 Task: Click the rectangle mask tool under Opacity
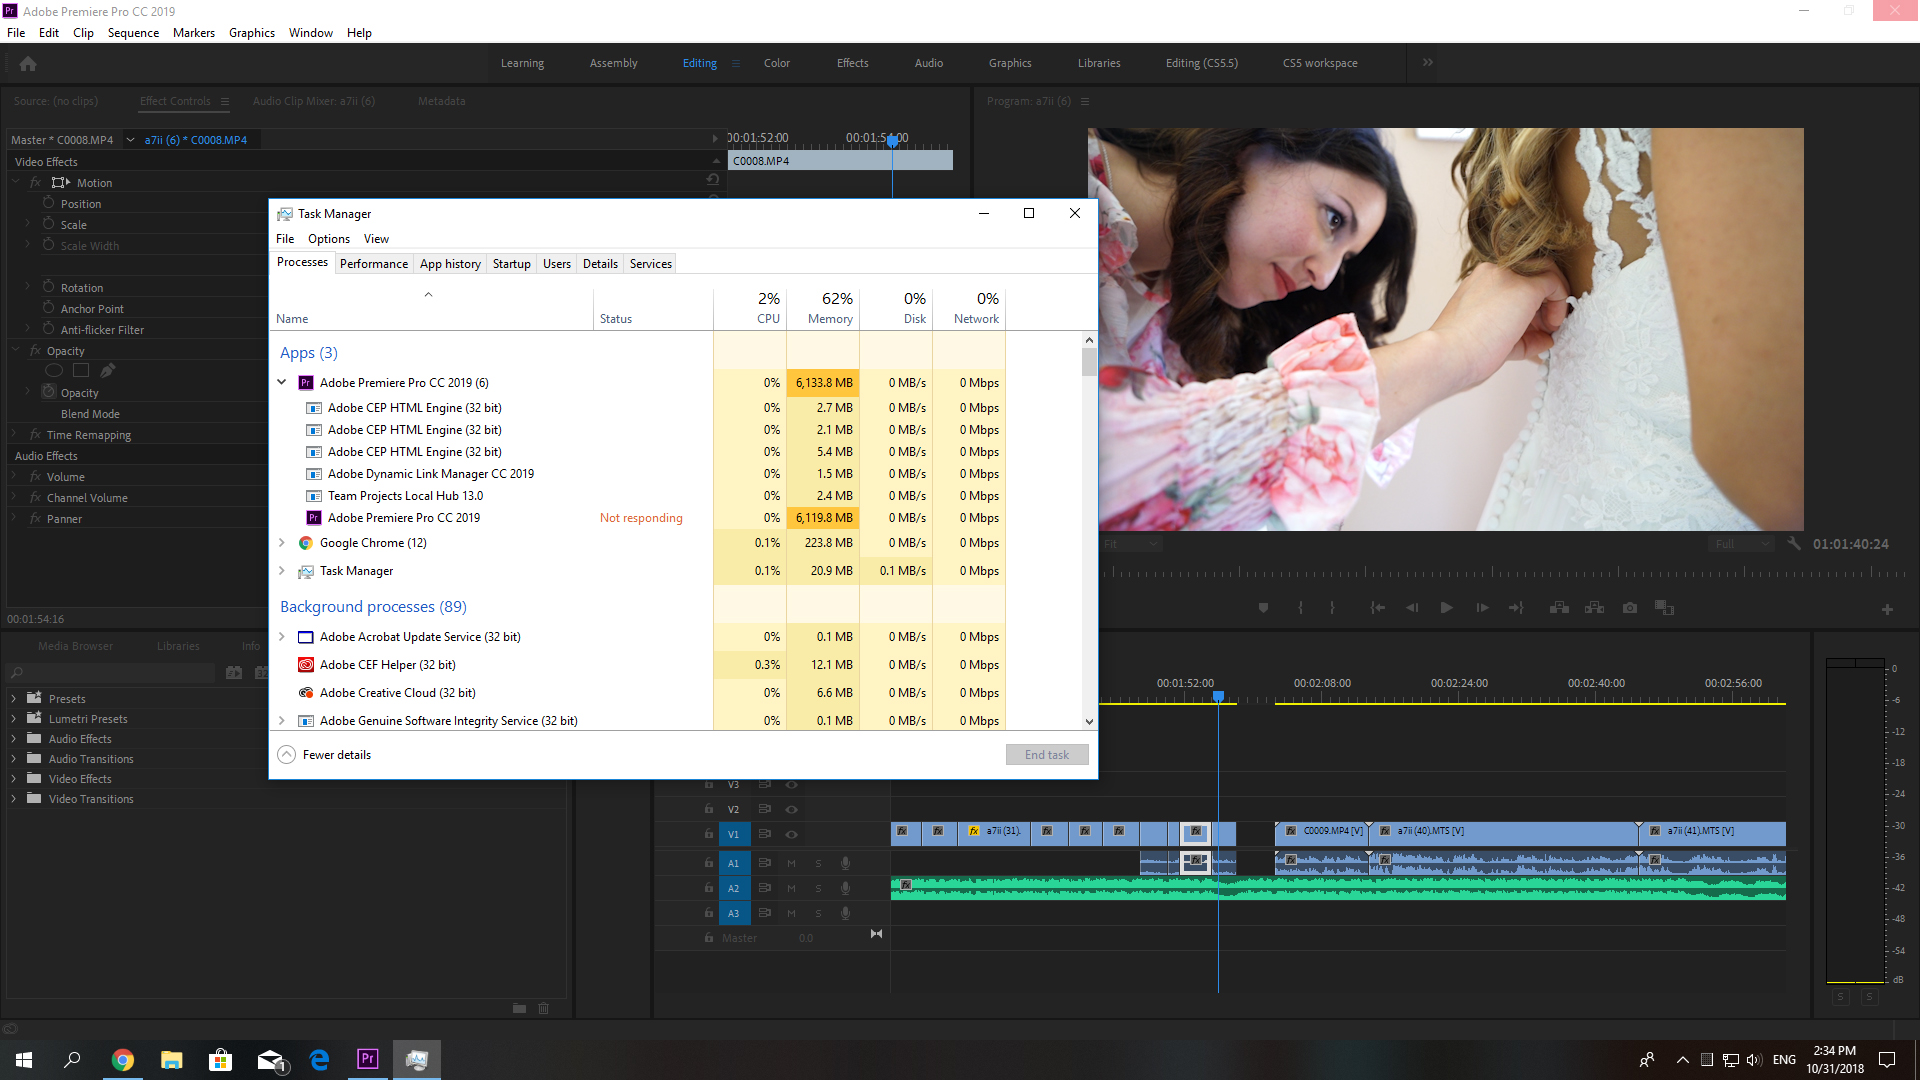pos(81,371)
